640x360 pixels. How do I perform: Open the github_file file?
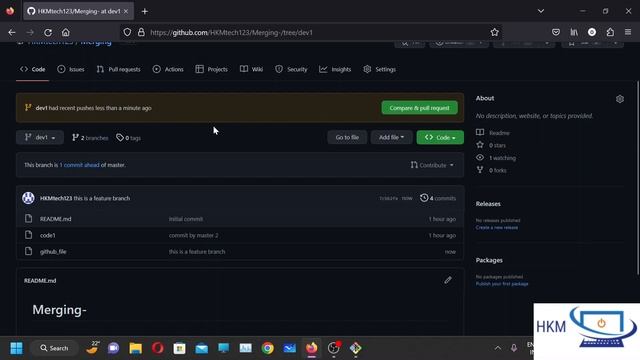click(x=53, y=252)
